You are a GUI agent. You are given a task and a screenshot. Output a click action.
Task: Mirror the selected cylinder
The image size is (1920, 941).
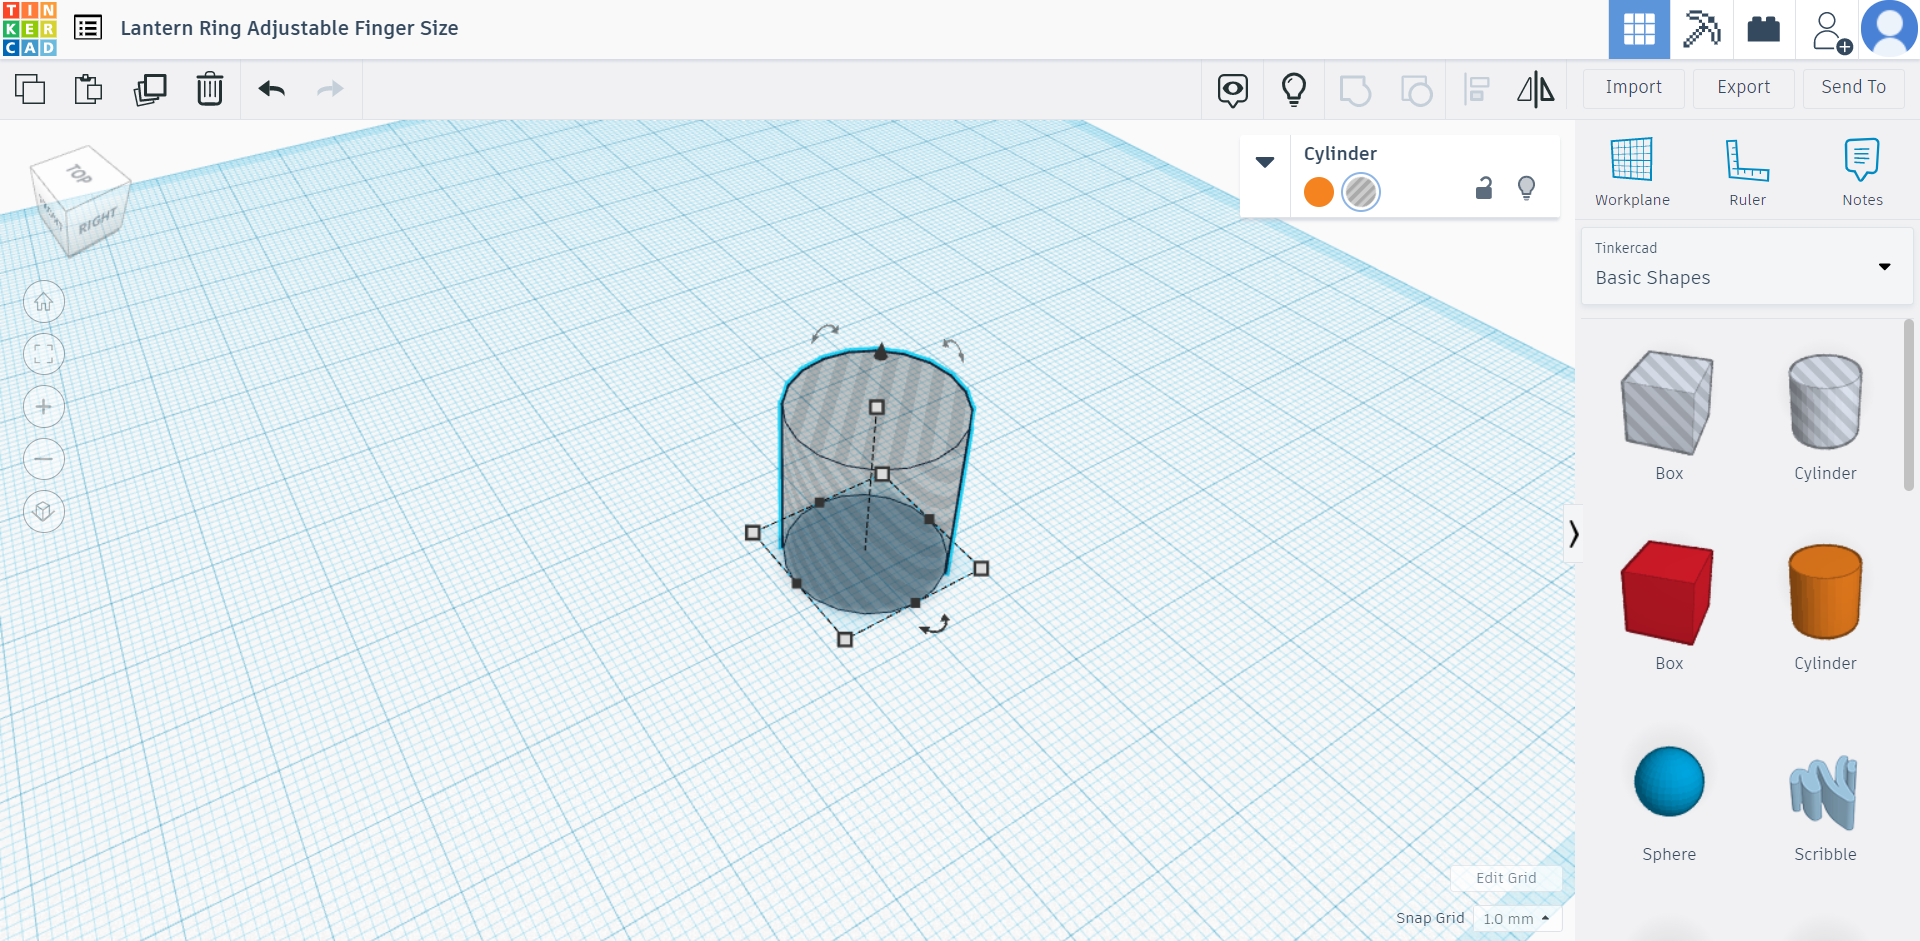[x=1535, y=89]
